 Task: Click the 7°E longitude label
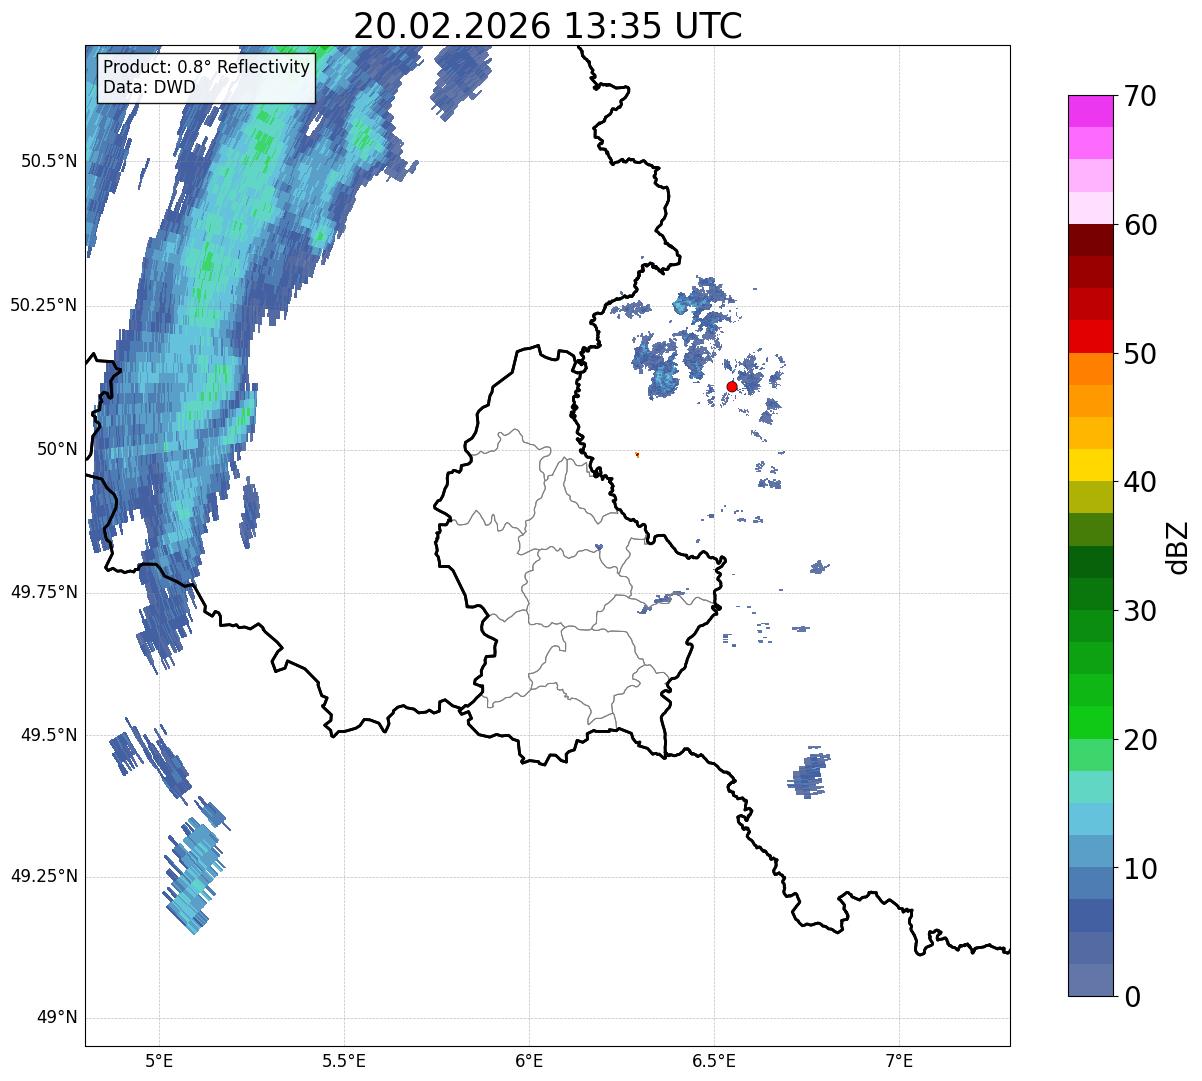tap(899, 1060)
